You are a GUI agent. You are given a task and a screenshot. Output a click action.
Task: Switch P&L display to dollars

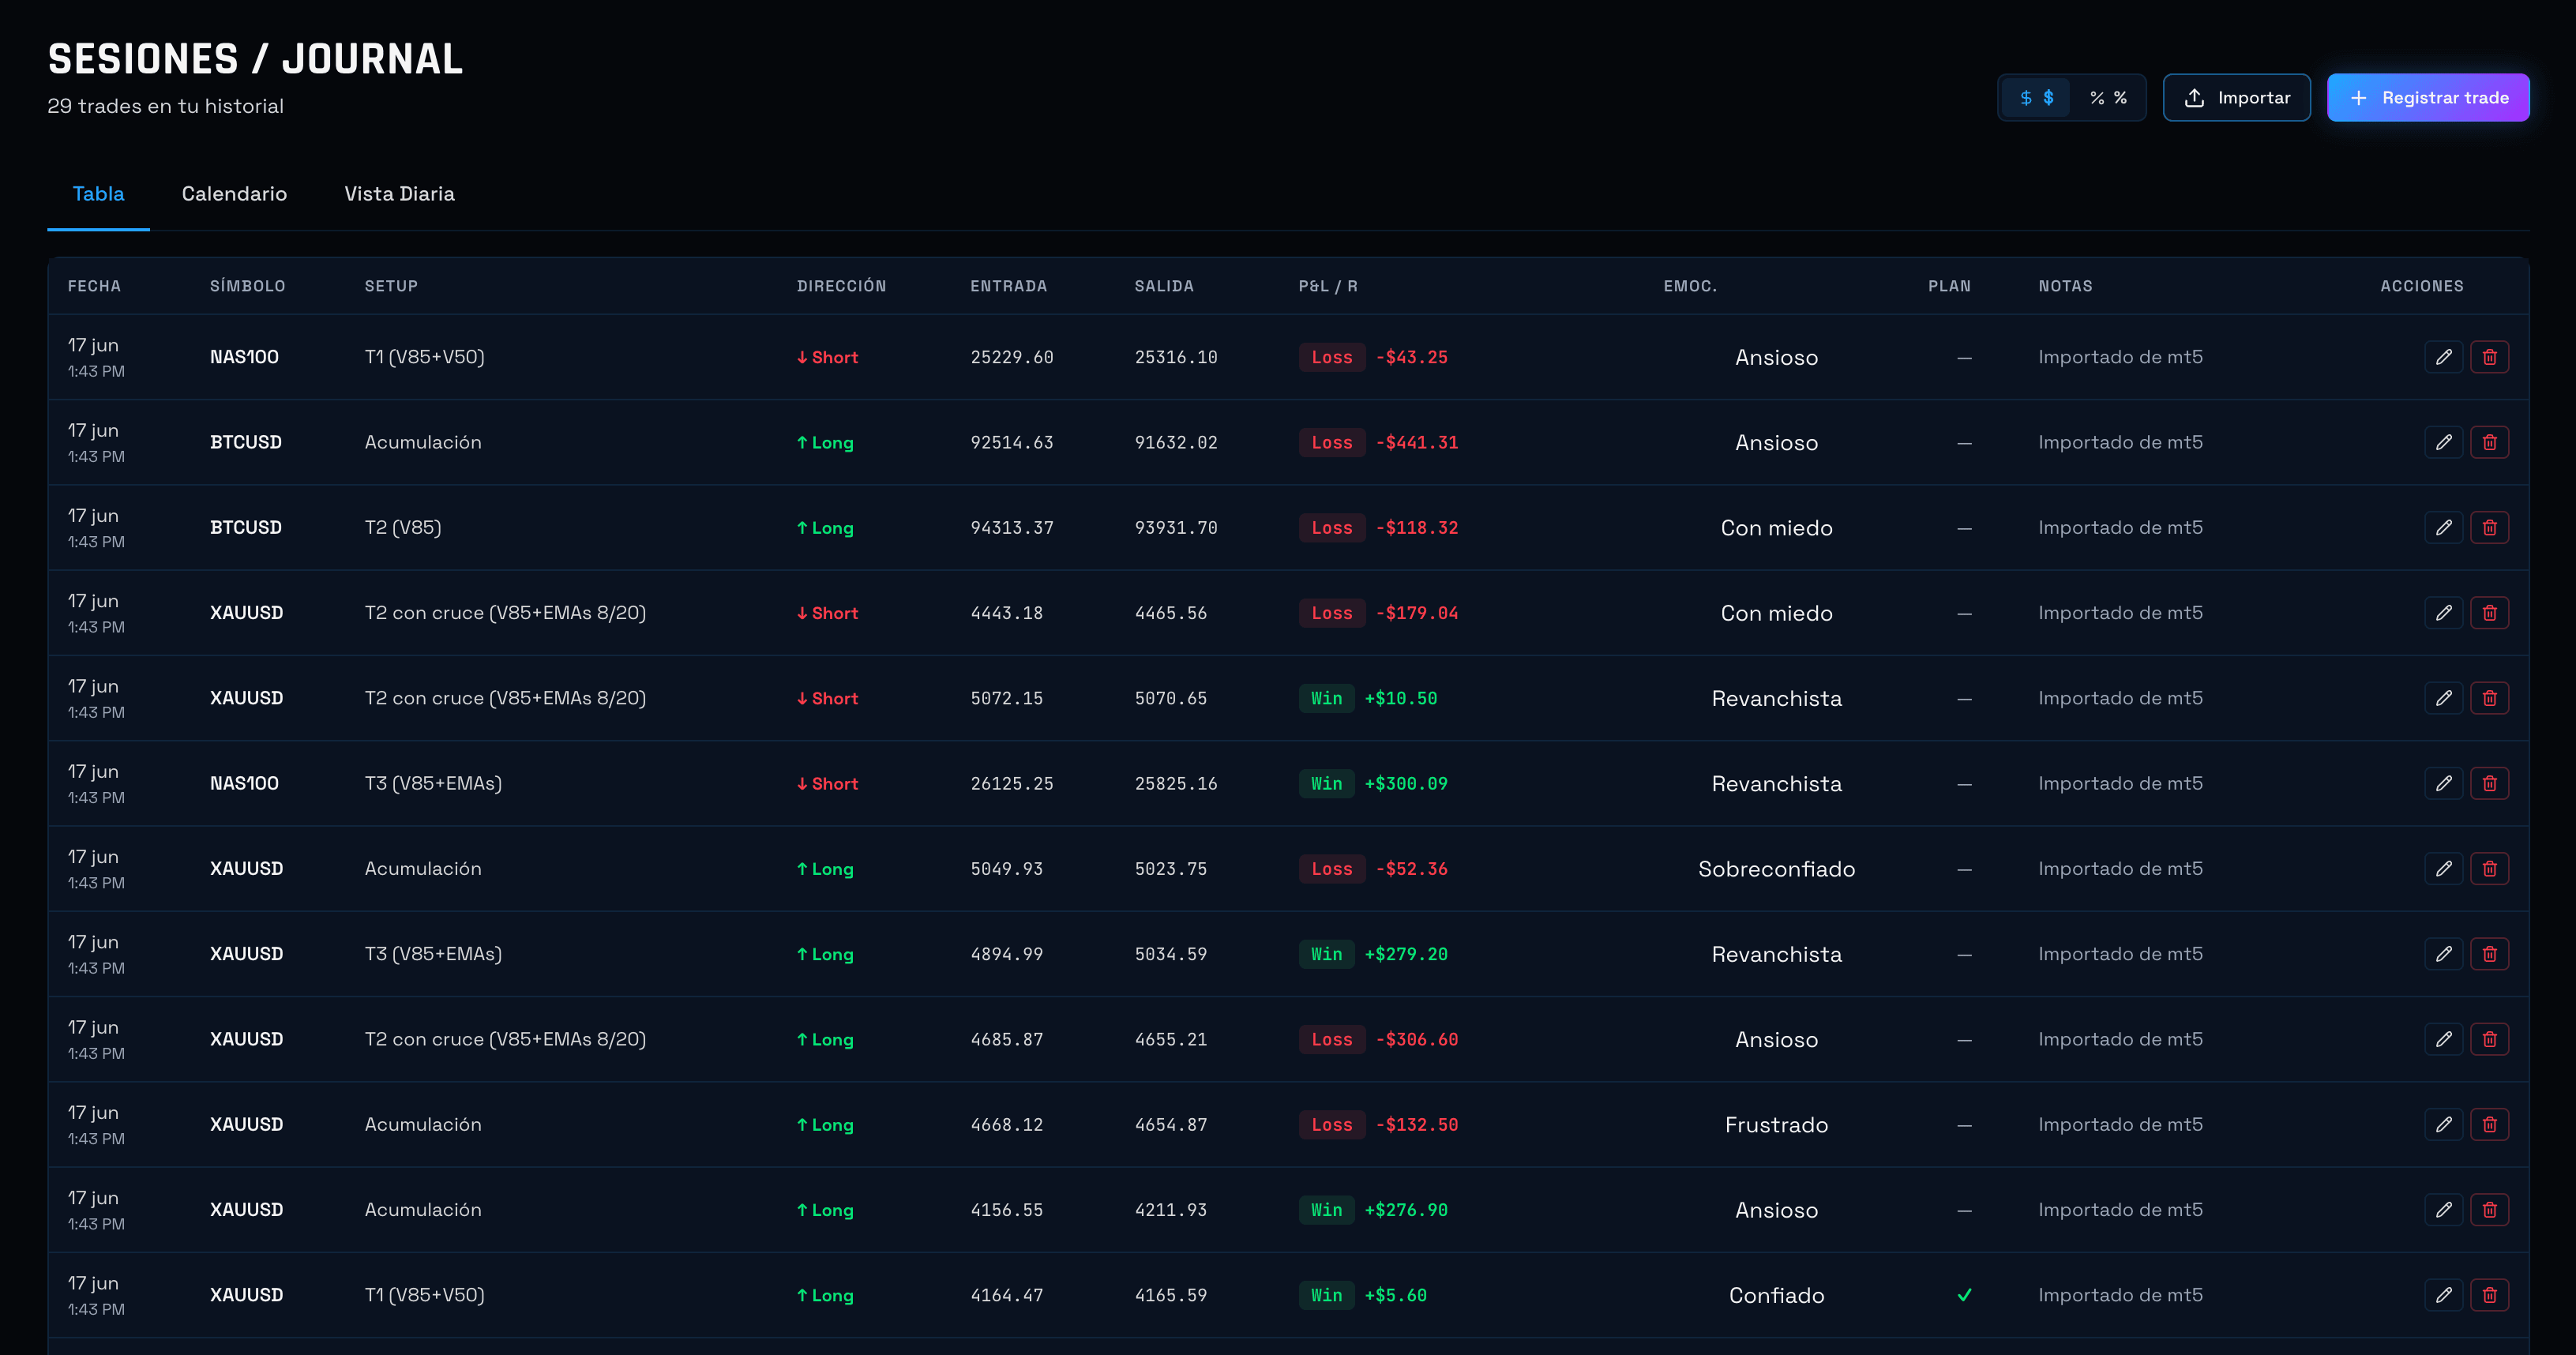click(x=2036, y=98)
